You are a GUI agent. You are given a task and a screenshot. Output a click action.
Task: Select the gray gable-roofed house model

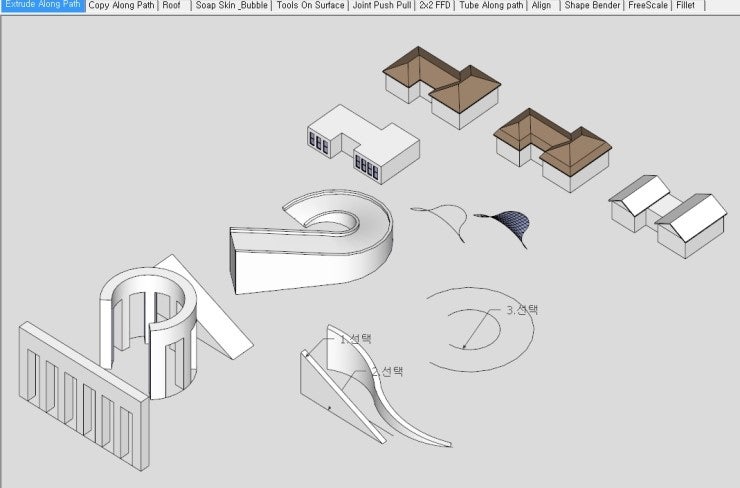pos(668,217)
